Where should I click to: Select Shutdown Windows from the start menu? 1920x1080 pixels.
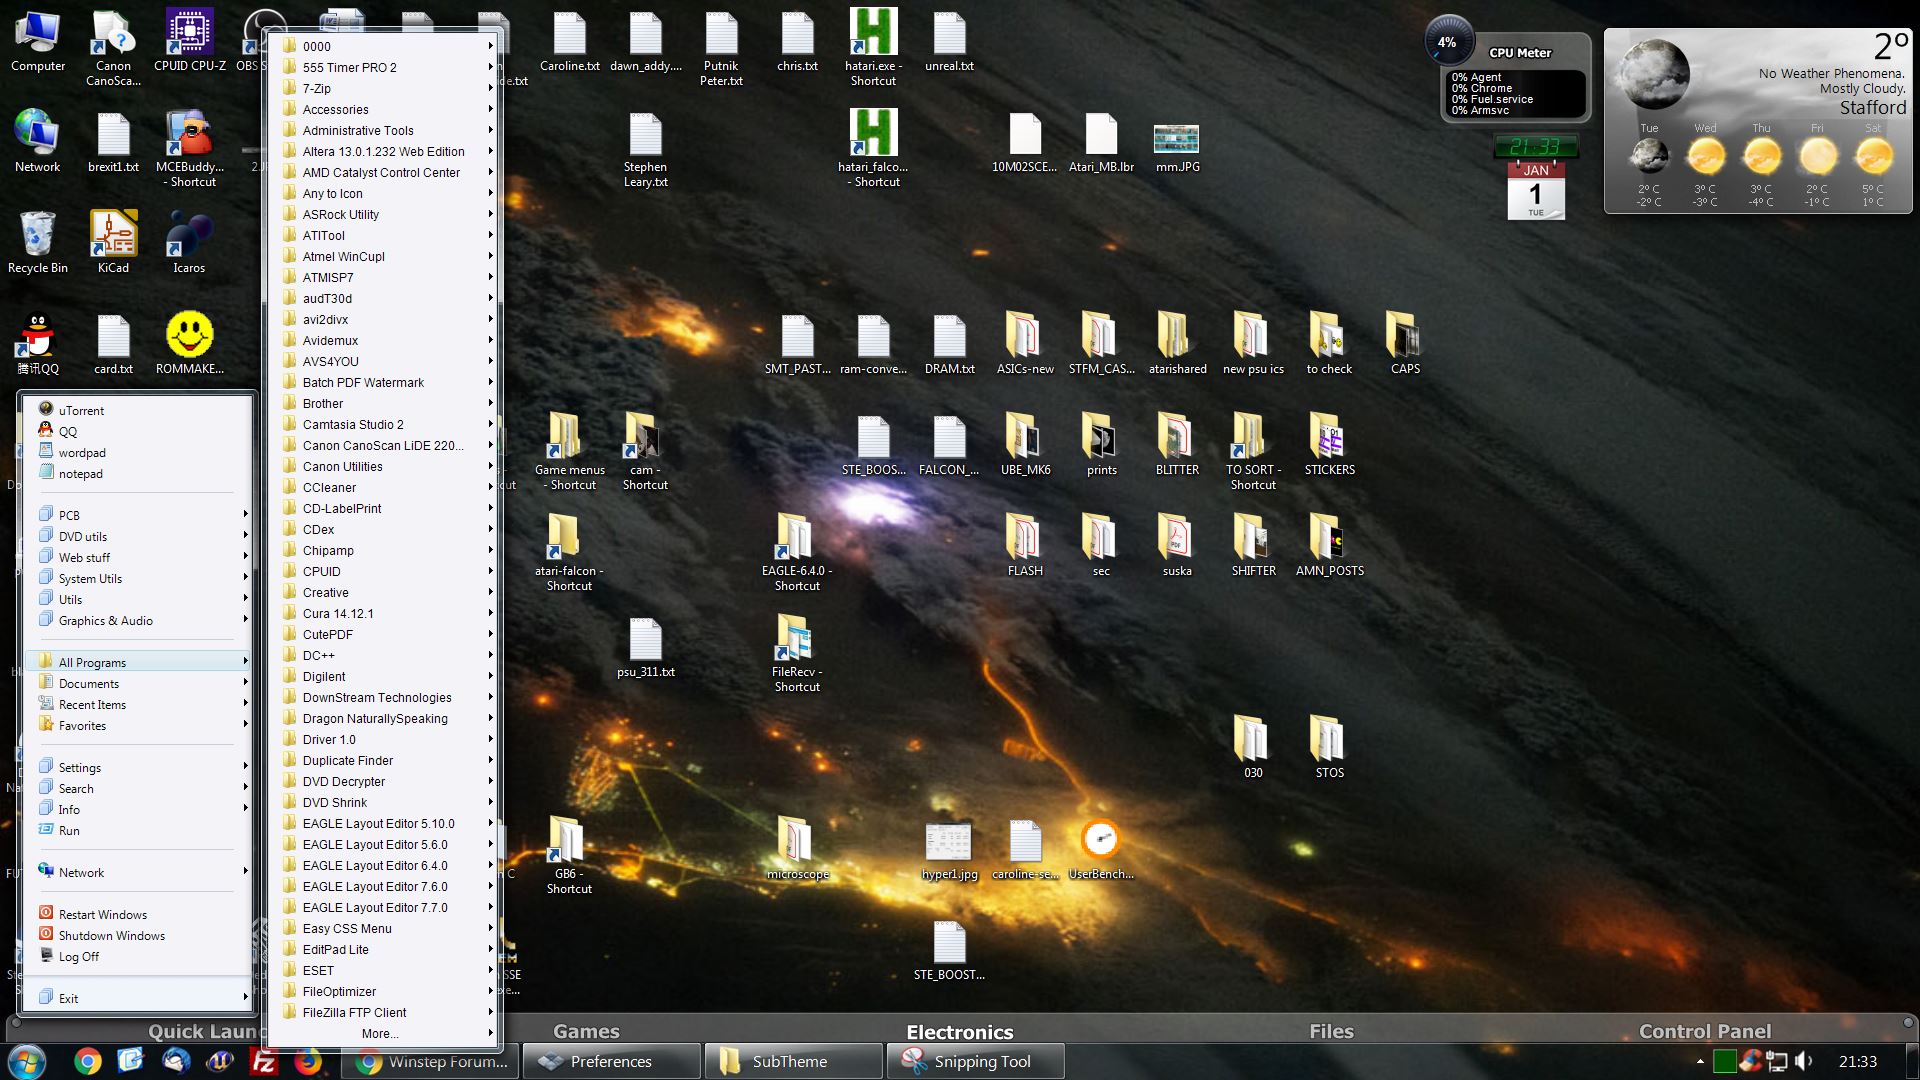[x=111, y=936]
